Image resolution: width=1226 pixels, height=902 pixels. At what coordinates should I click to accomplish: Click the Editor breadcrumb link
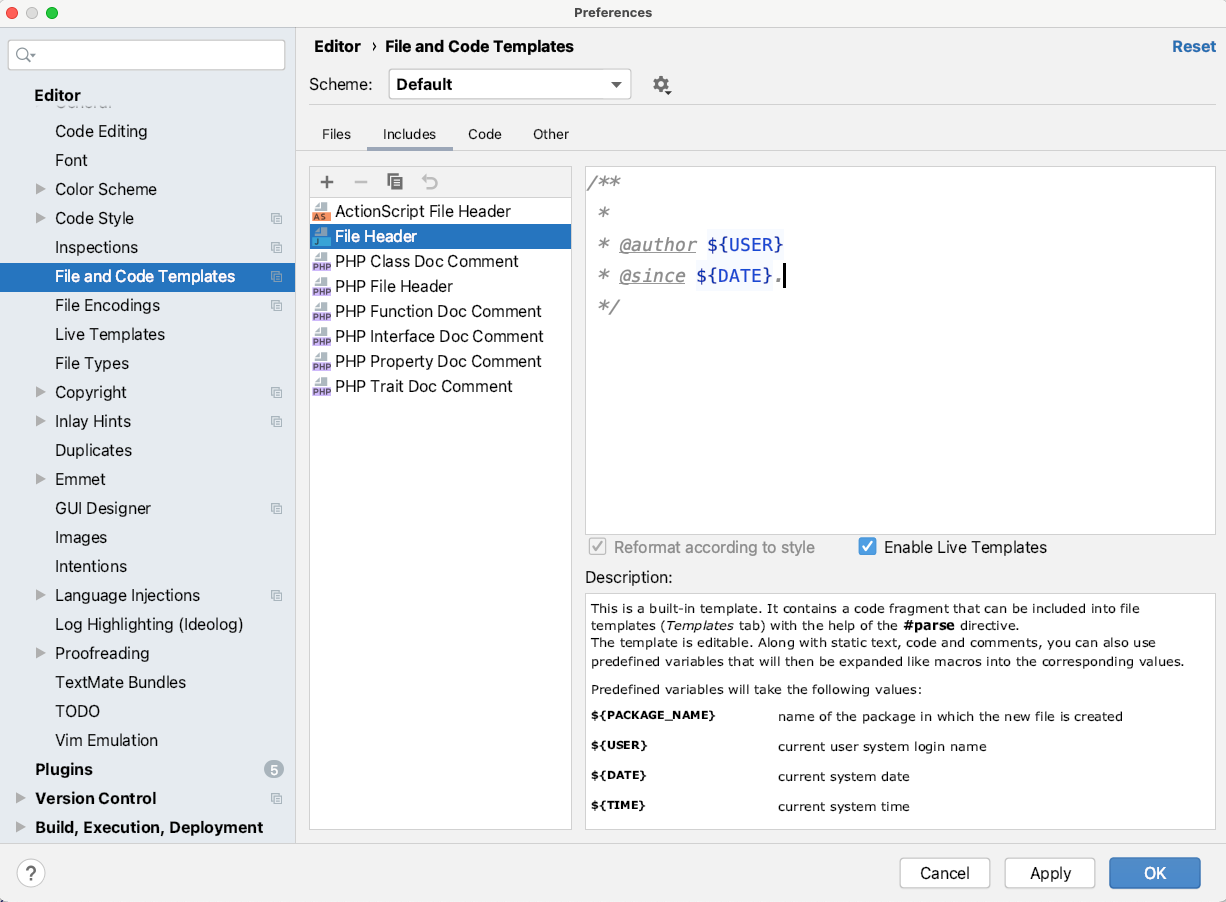[337, 46]
